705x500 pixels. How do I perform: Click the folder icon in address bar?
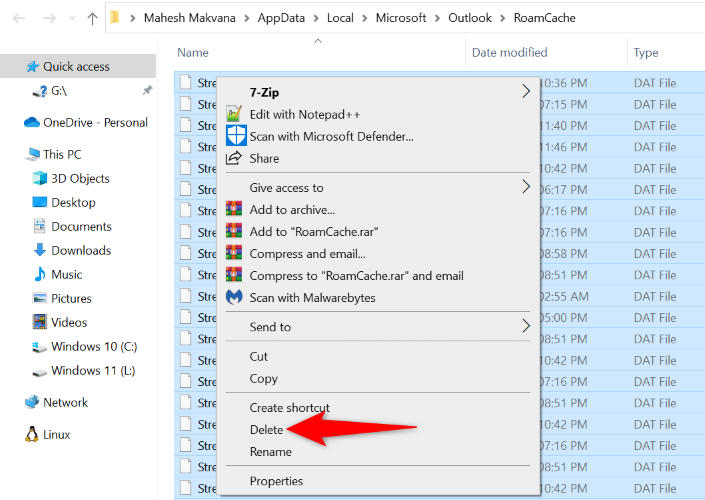[x=115, y=18]
